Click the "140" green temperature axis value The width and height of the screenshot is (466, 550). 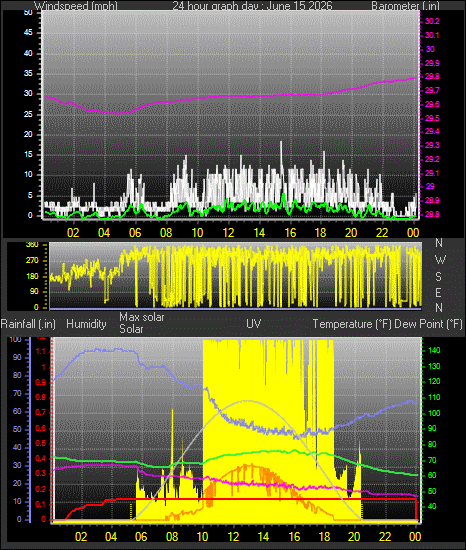(434, 350)
